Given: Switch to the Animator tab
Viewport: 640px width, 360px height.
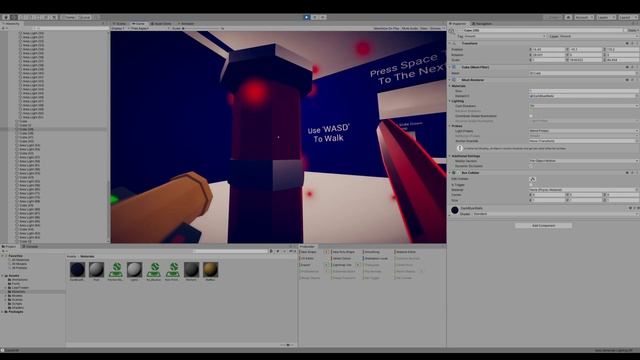Looking at the screenshot, I should point(186,24).
